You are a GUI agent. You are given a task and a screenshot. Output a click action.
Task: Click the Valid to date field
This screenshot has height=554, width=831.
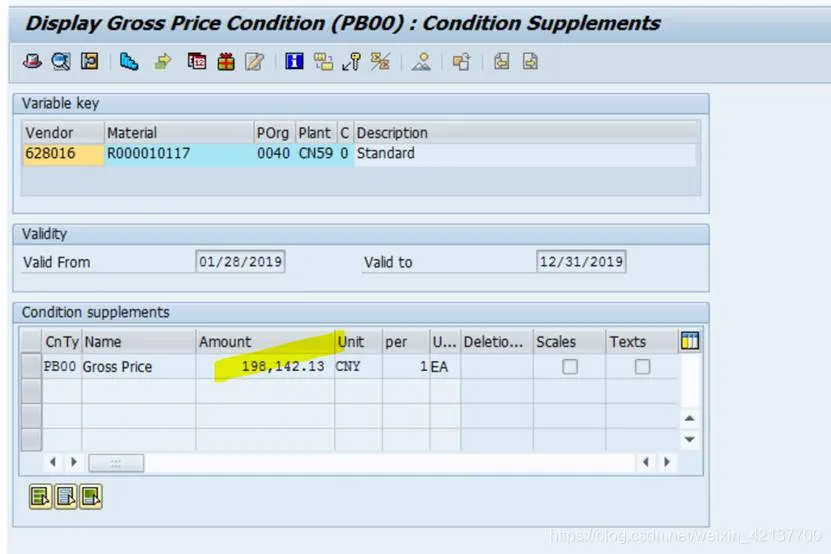click(x=581, y=262)
